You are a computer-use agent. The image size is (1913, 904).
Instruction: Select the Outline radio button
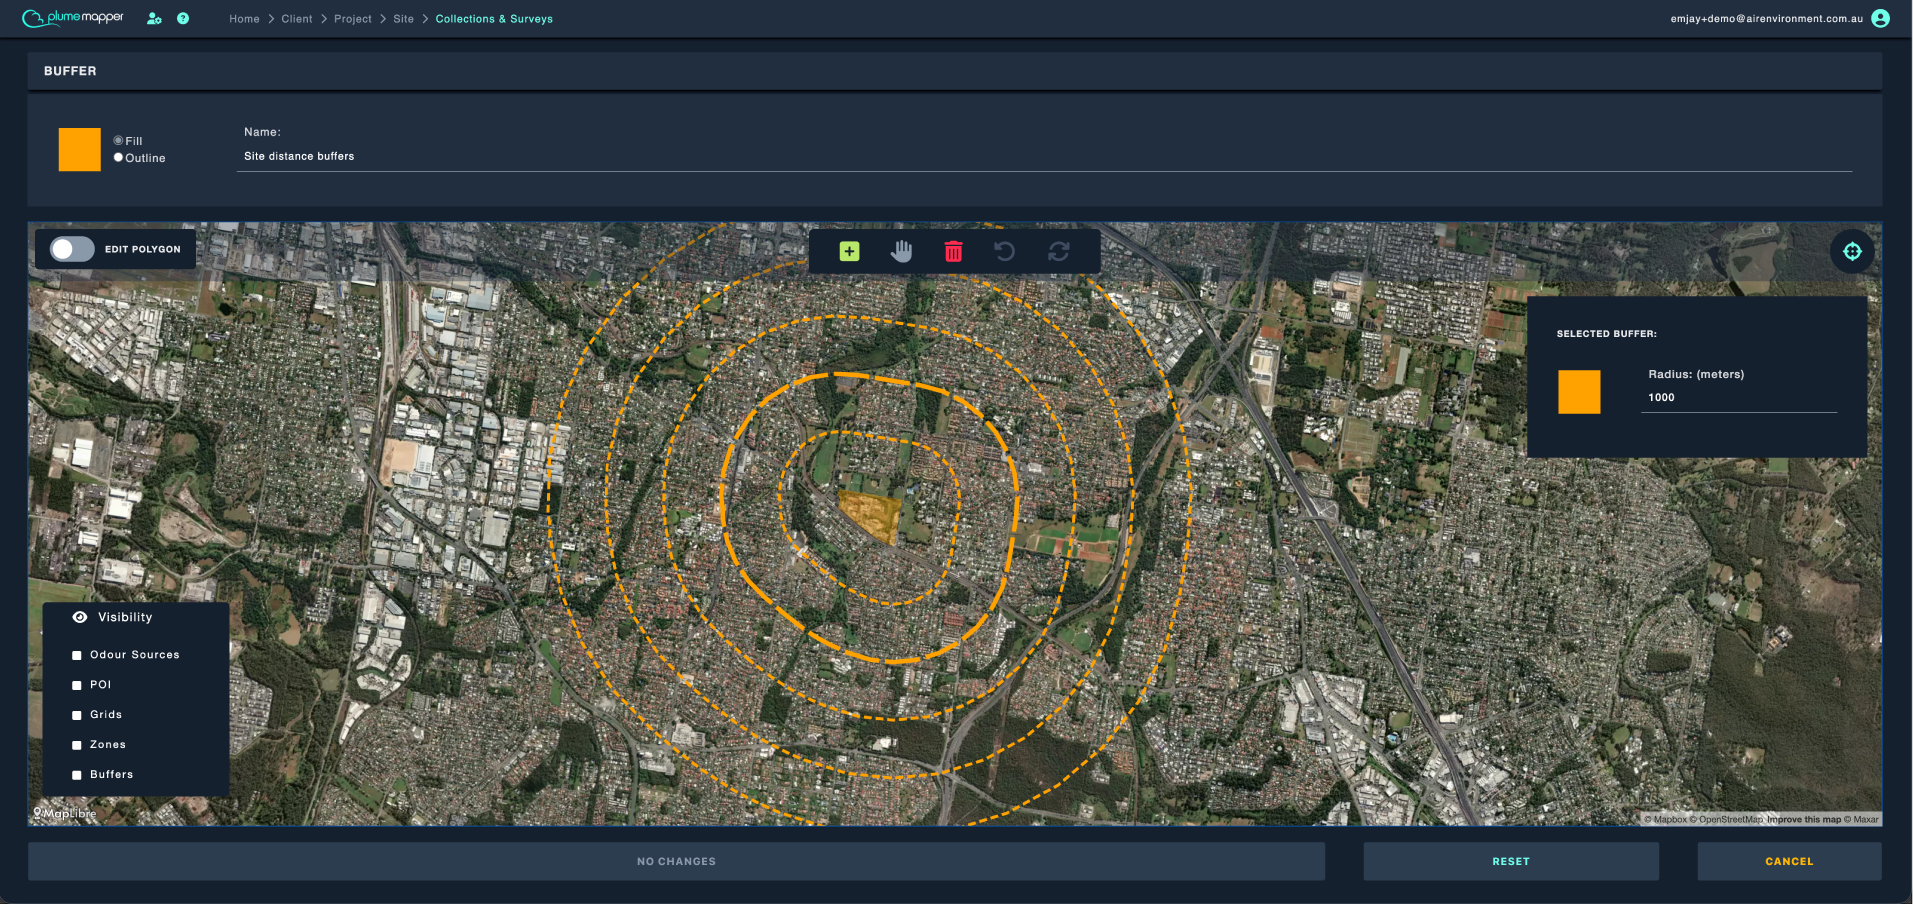[x=118, y=157]
